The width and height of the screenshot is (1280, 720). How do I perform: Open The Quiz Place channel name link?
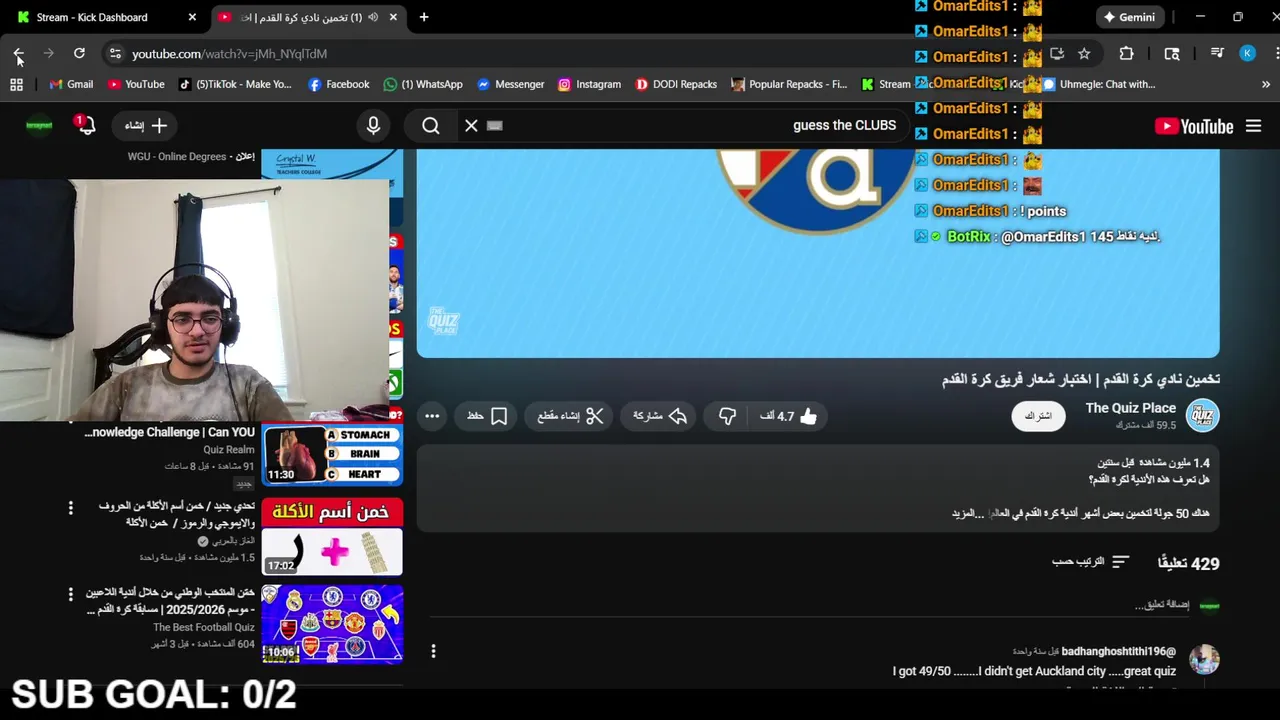[x=1130, y=408]
